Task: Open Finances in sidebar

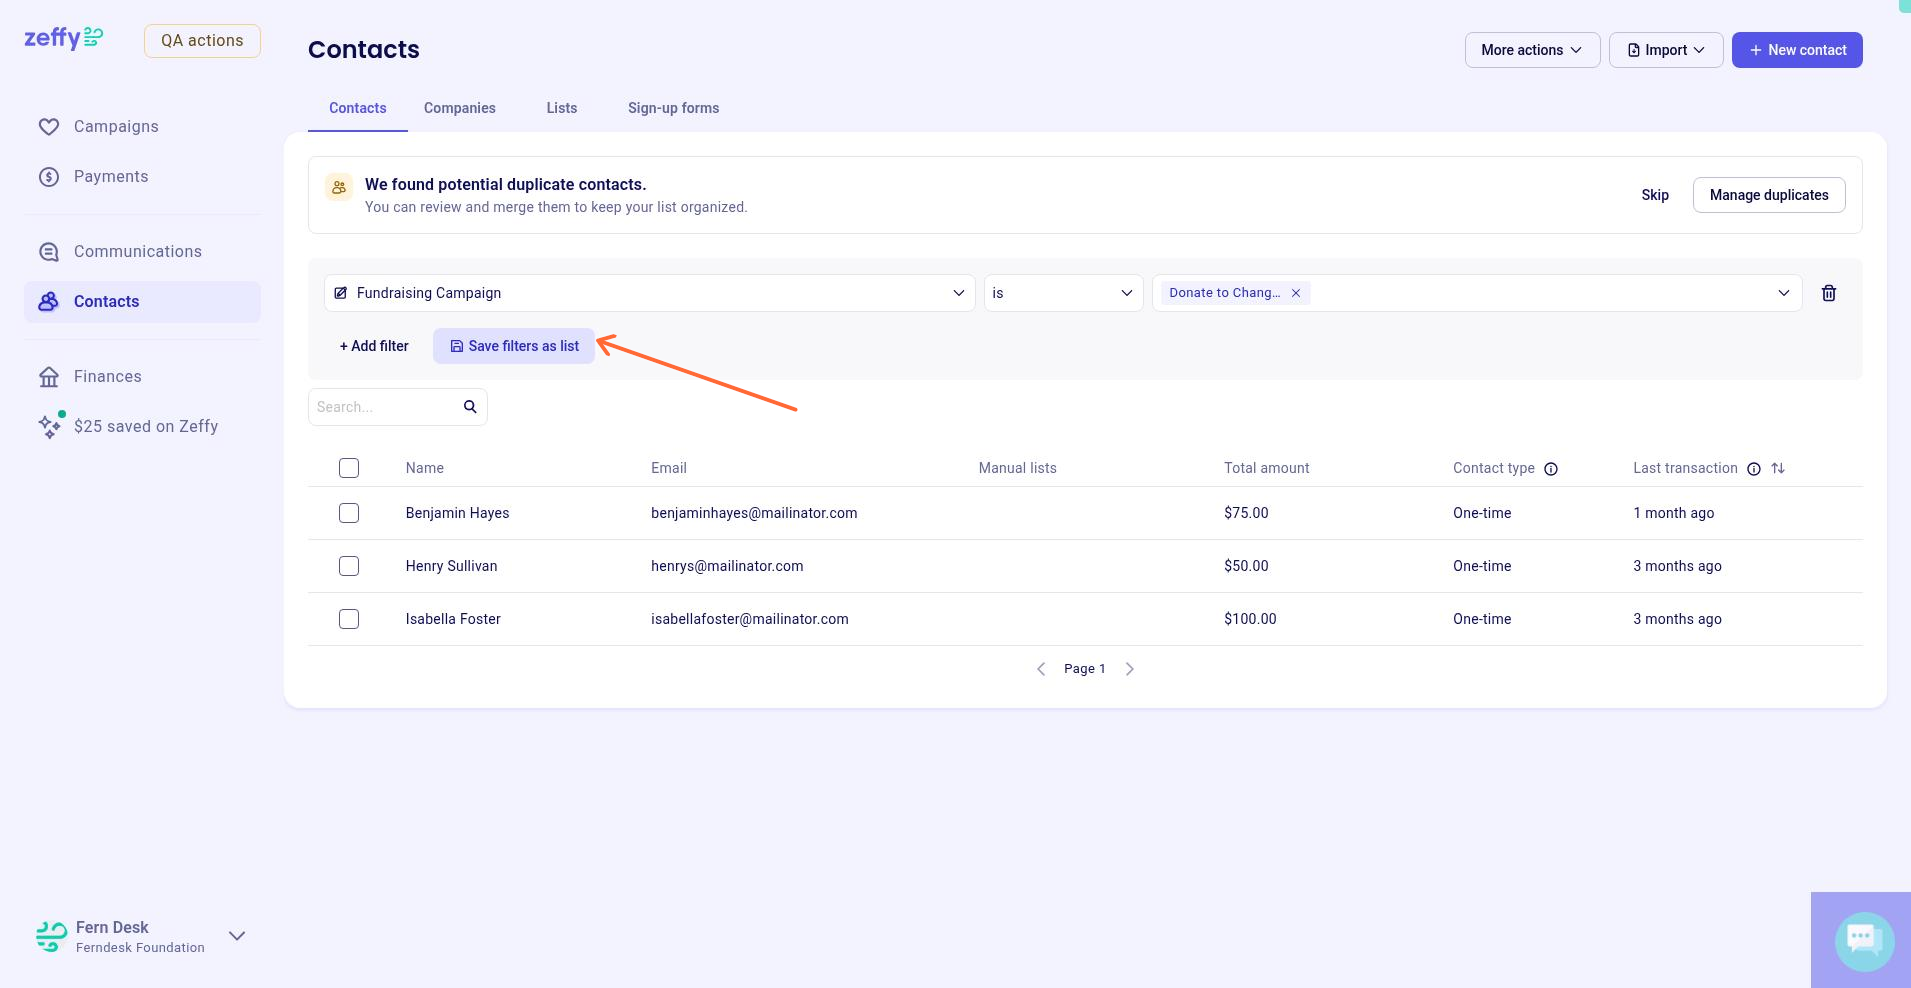Action: click(x=142, y=377)
